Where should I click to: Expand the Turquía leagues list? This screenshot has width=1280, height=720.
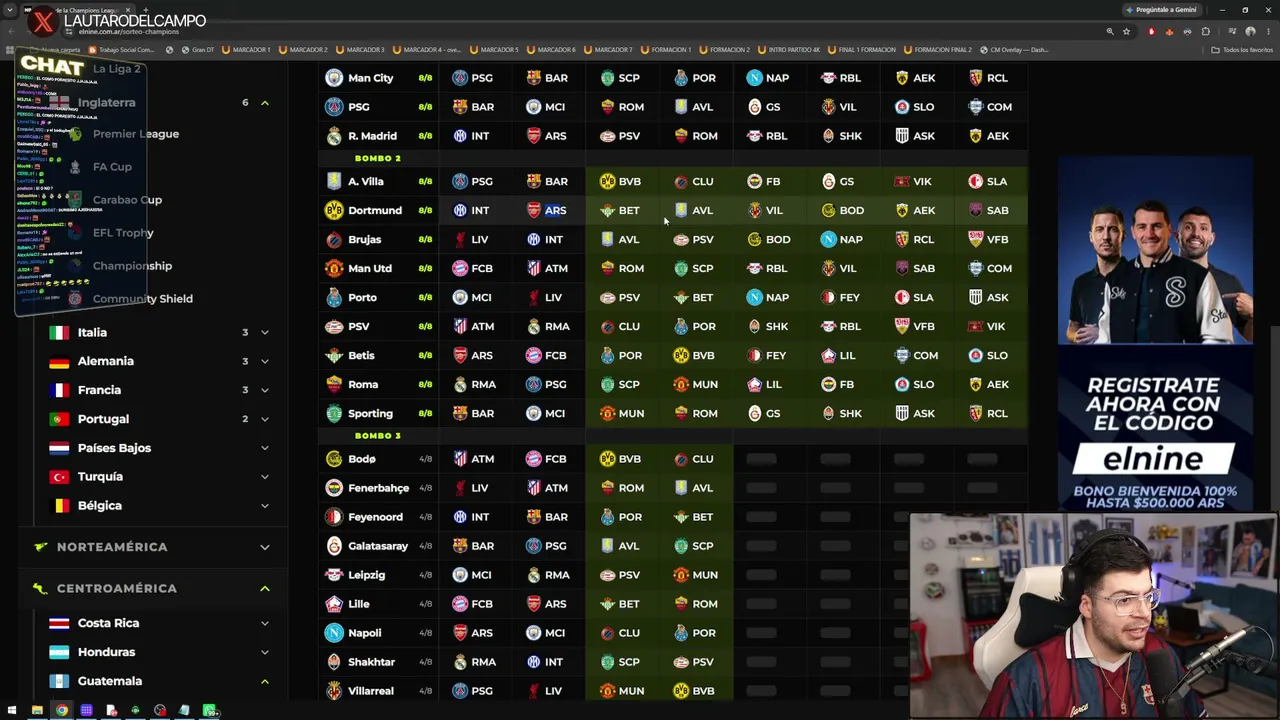pyautogui.click(x=265, y=477)
